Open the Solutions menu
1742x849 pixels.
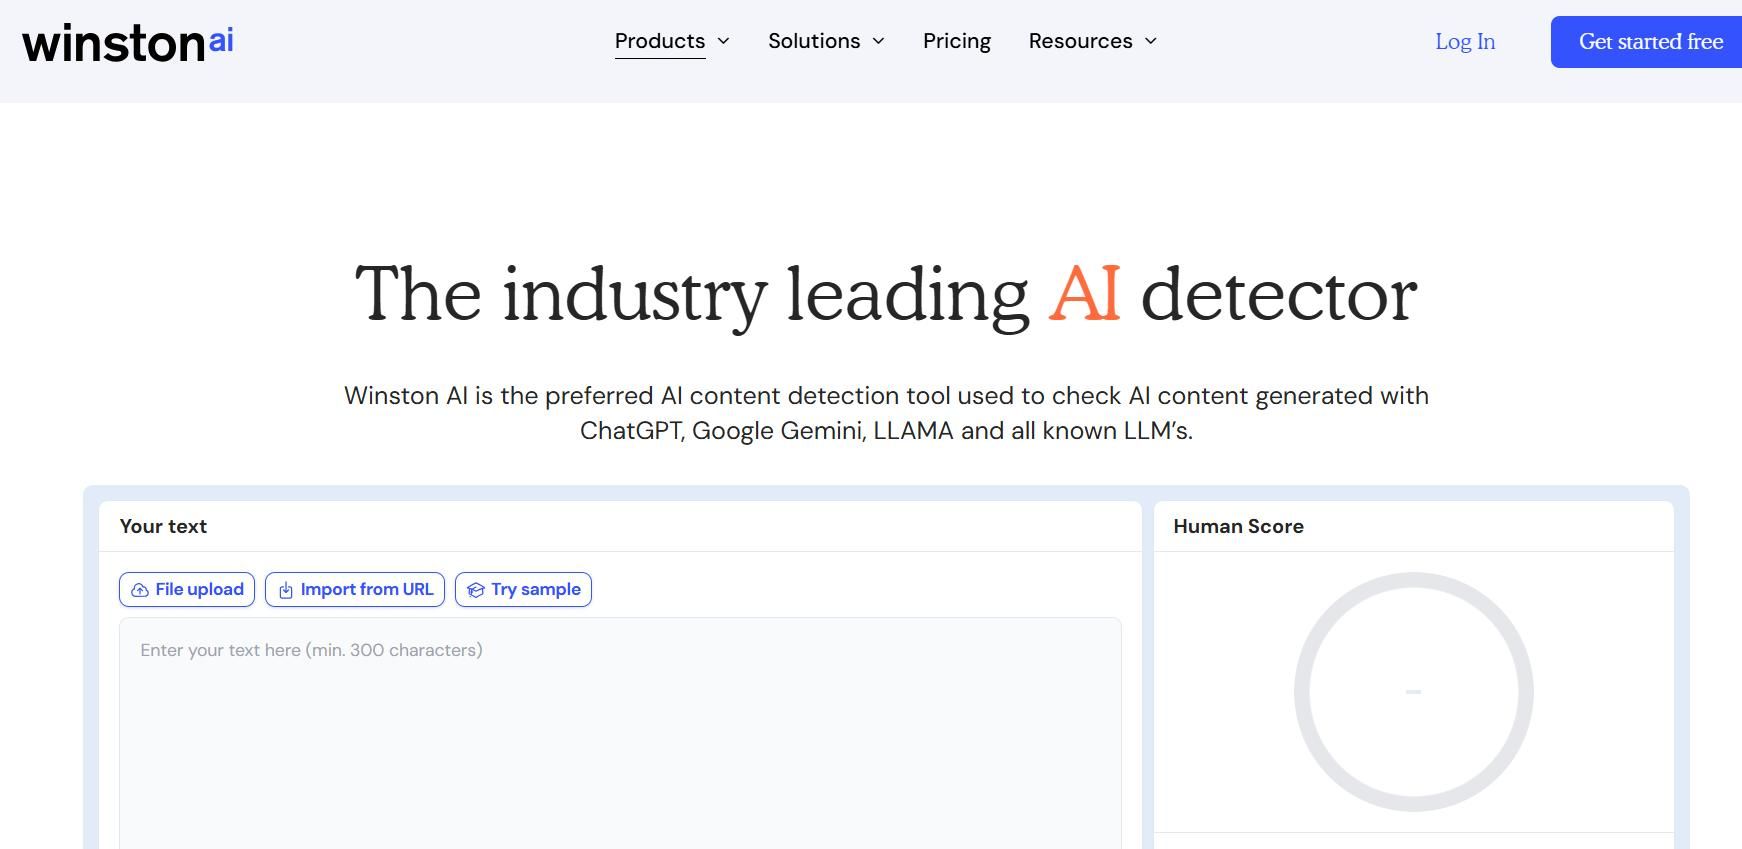pyautogui.click(x=814, y=41)
